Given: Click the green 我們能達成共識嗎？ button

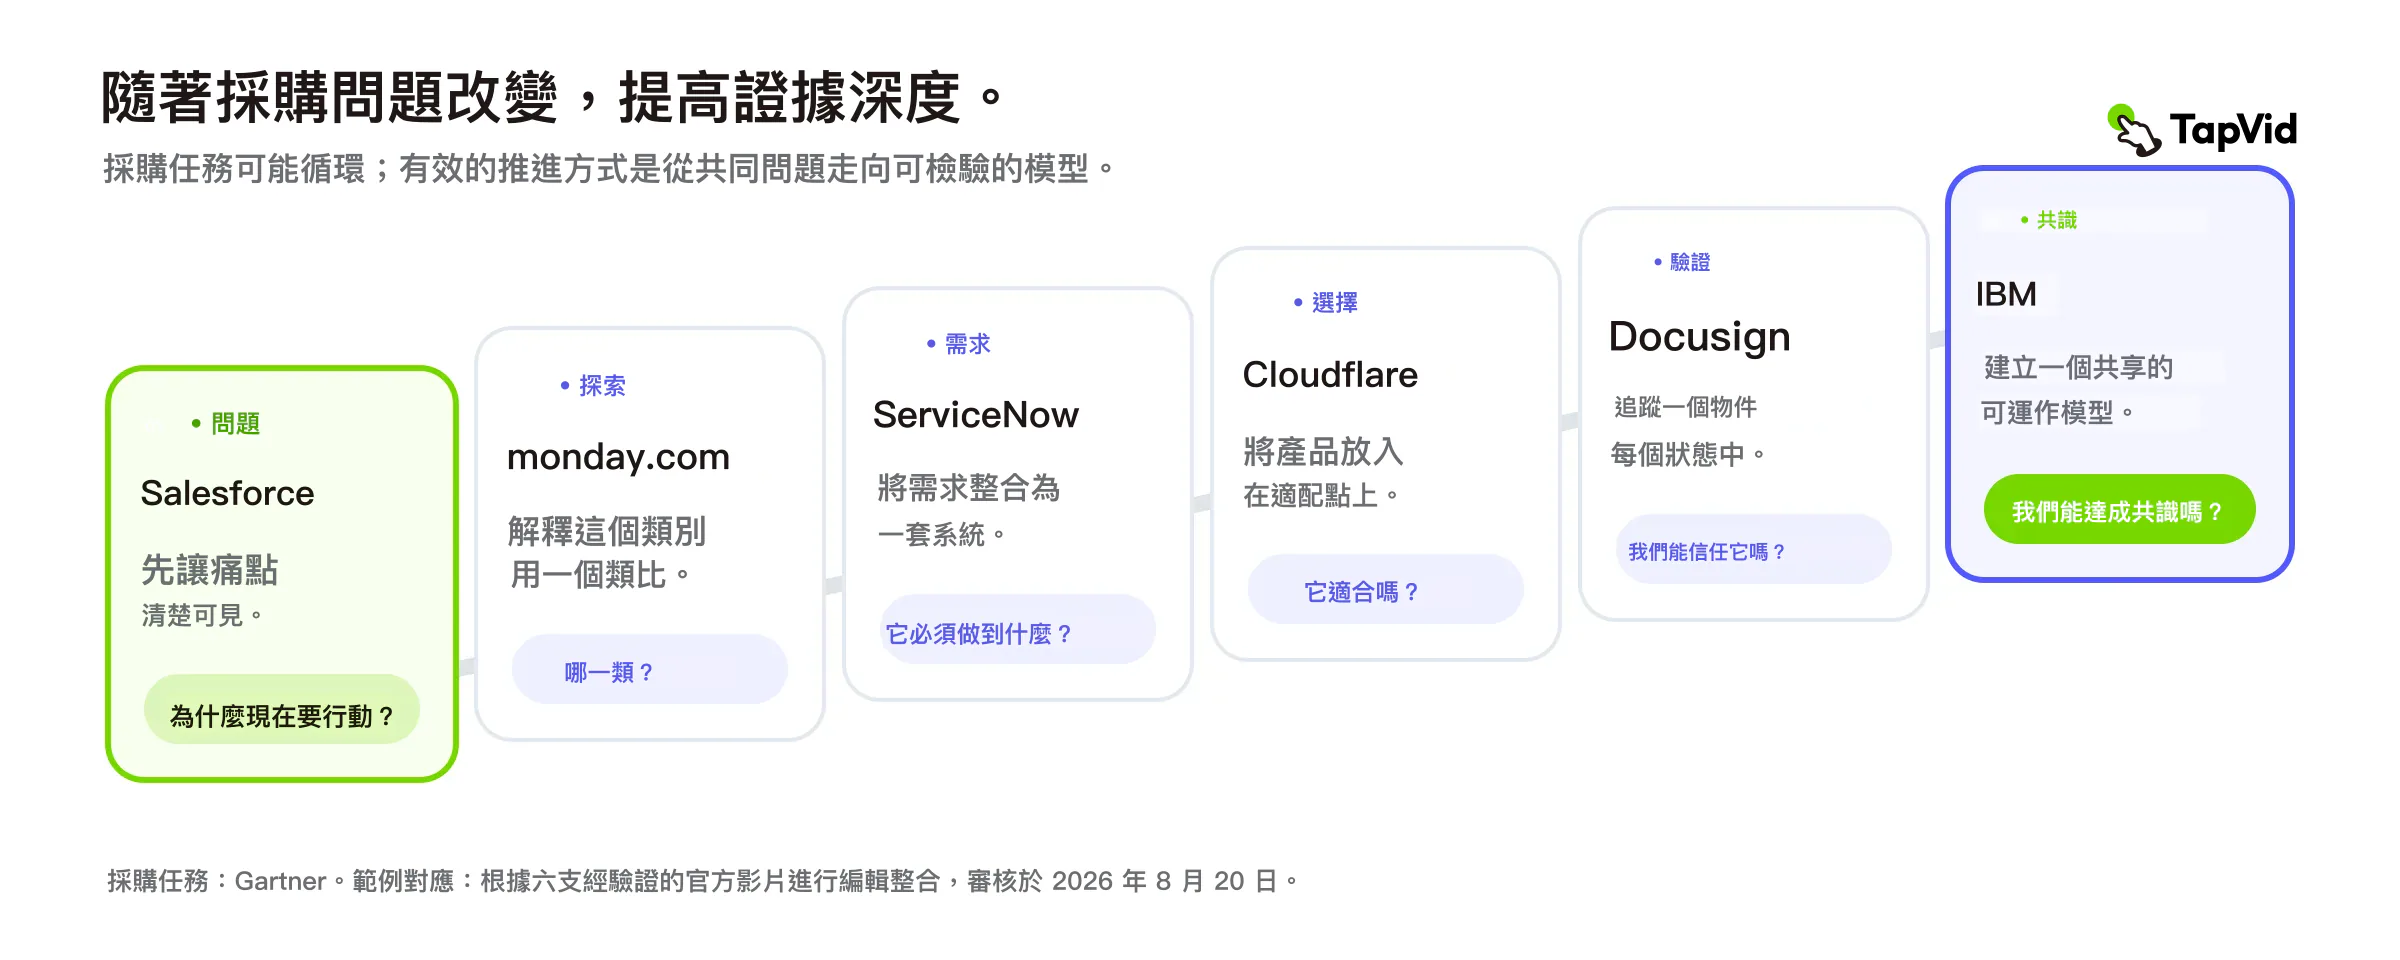Looking at the screenshot, I should coord(2120,509).
